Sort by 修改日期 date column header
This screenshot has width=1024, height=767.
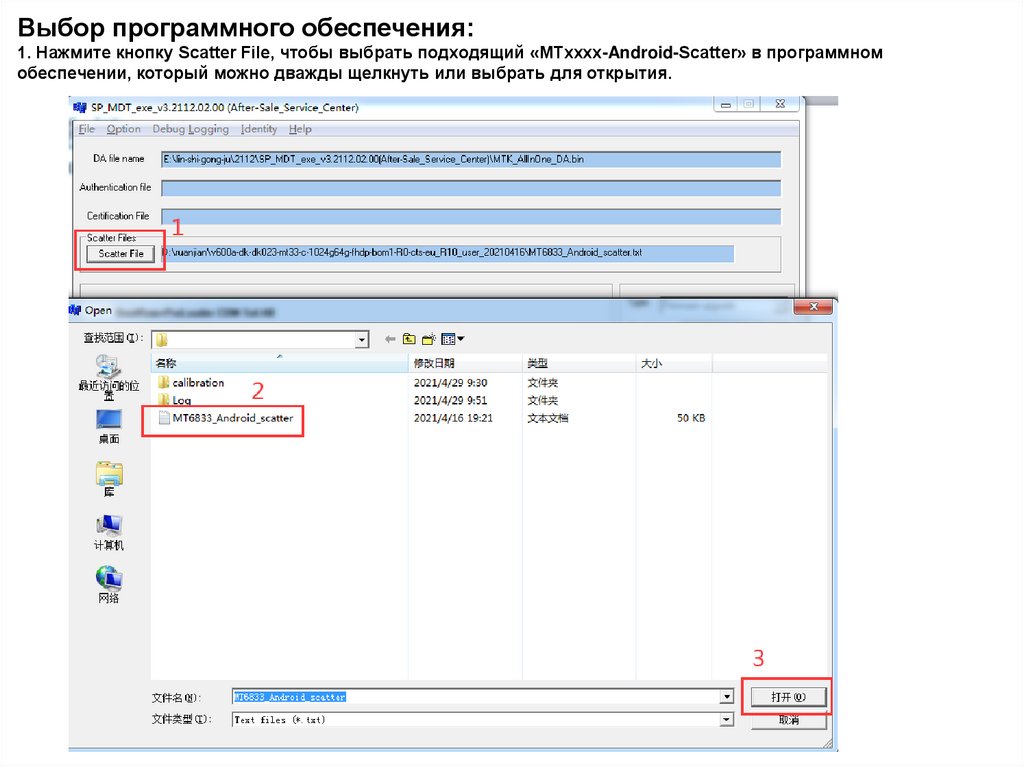[465, 363]
